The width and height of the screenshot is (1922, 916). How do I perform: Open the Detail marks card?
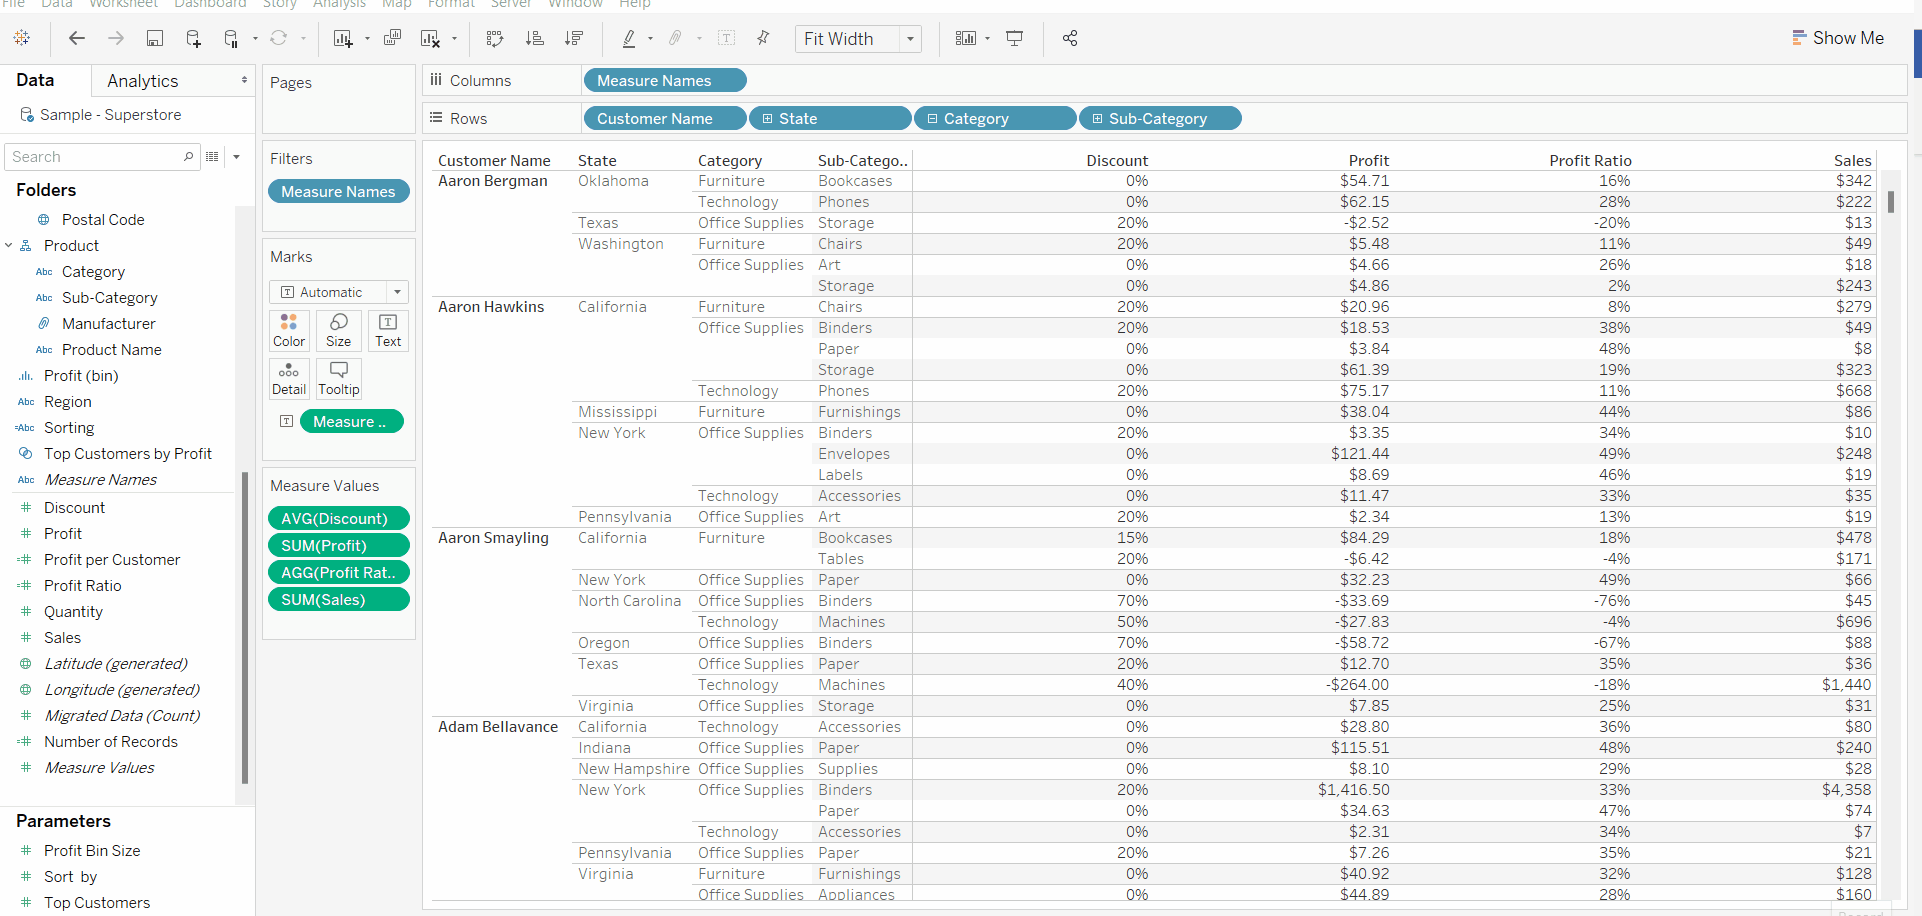click(289, 379)
